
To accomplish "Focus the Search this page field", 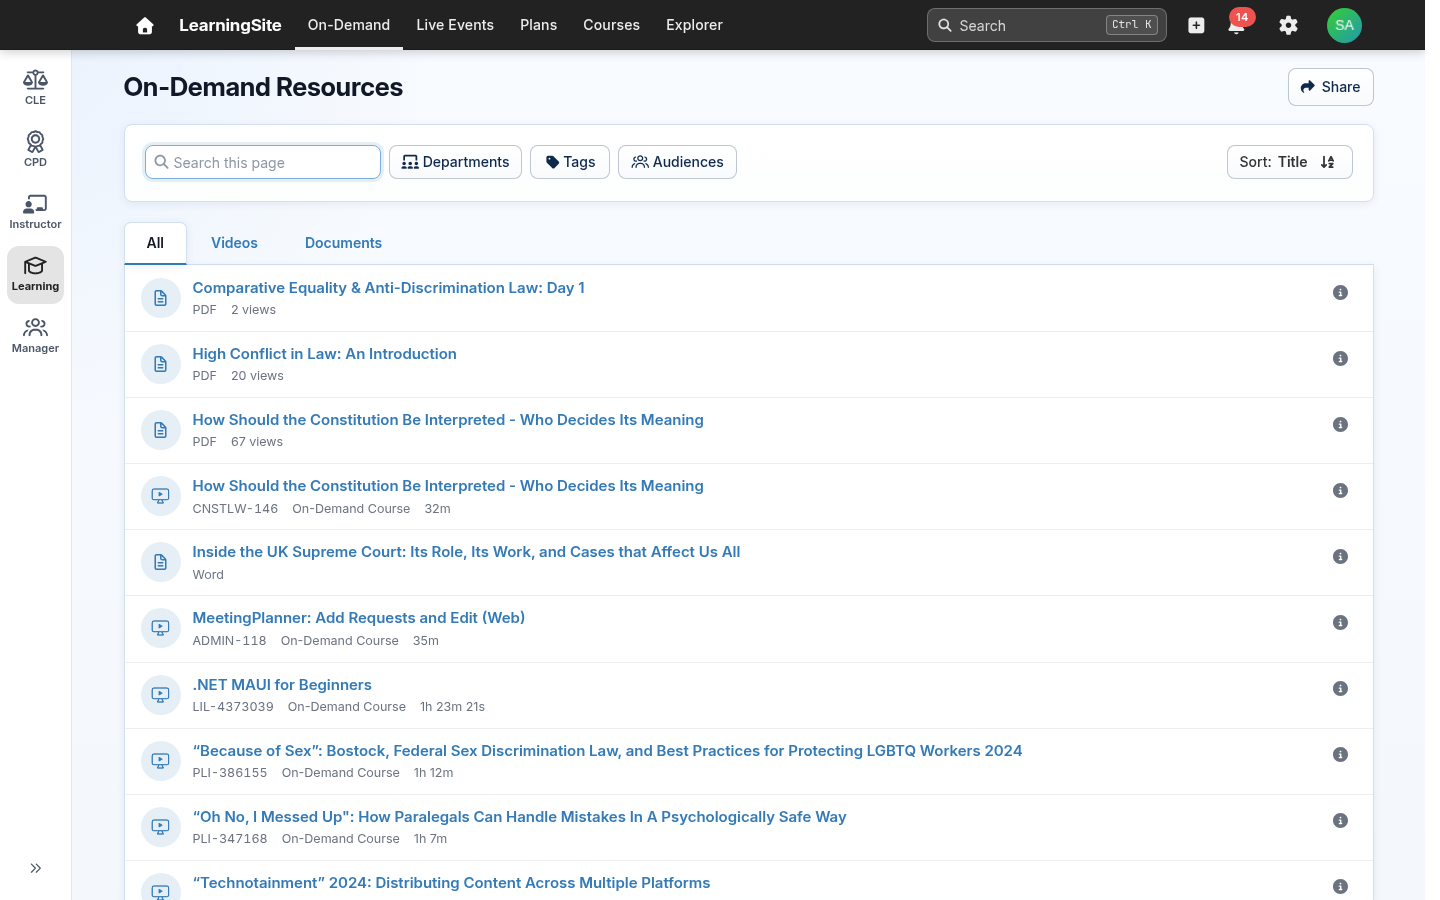I will pyautogui.click(x=263, y=162).
